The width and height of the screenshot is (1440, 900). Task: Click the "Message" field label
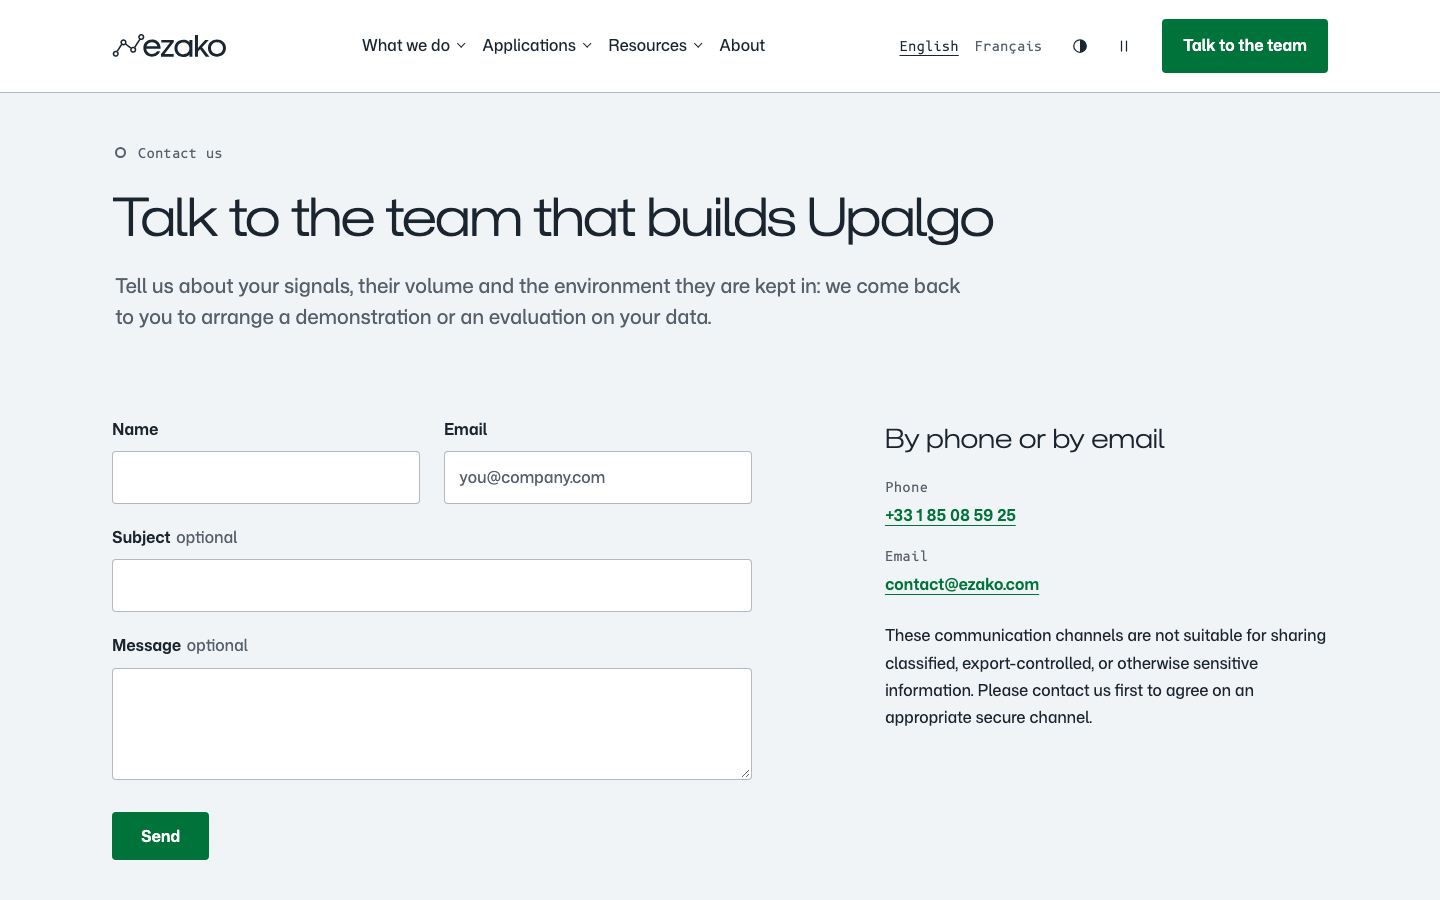point(146,645)
